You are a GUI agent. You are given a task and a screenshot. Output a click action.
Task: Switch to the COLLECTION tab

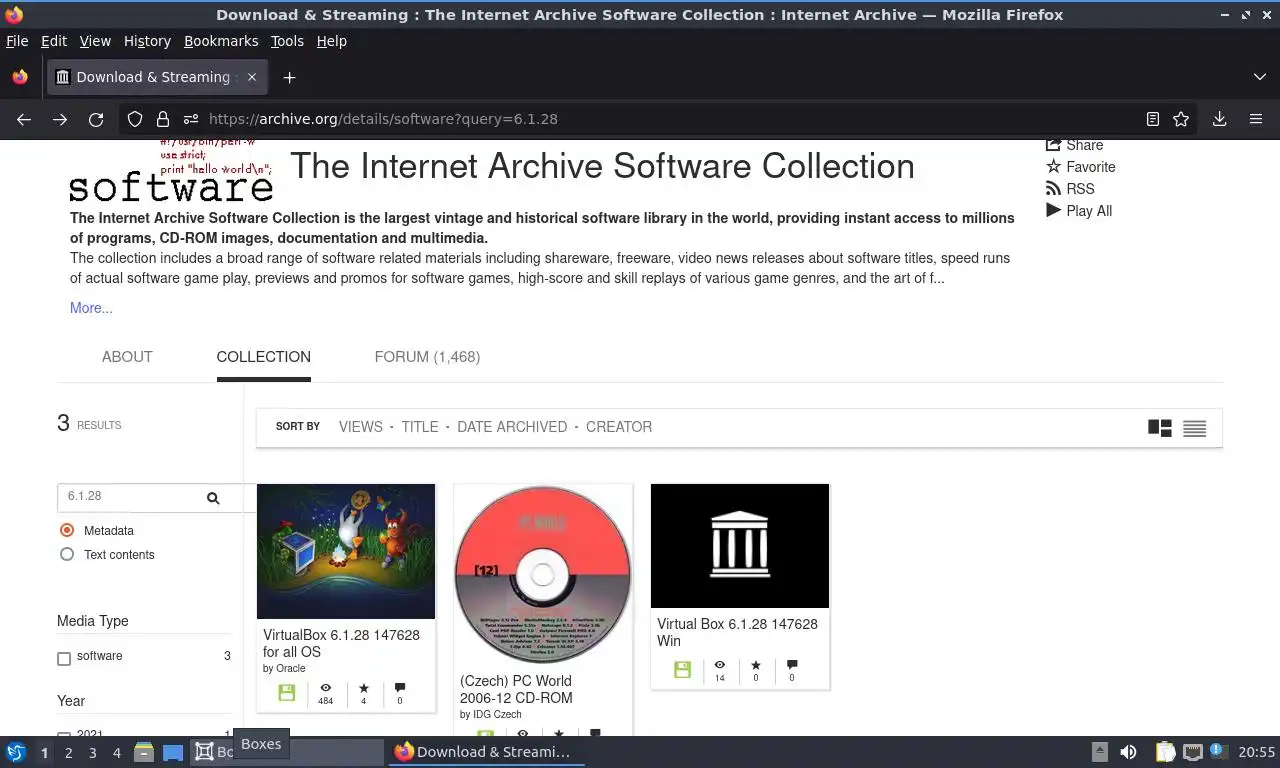(x=263, y=357)
